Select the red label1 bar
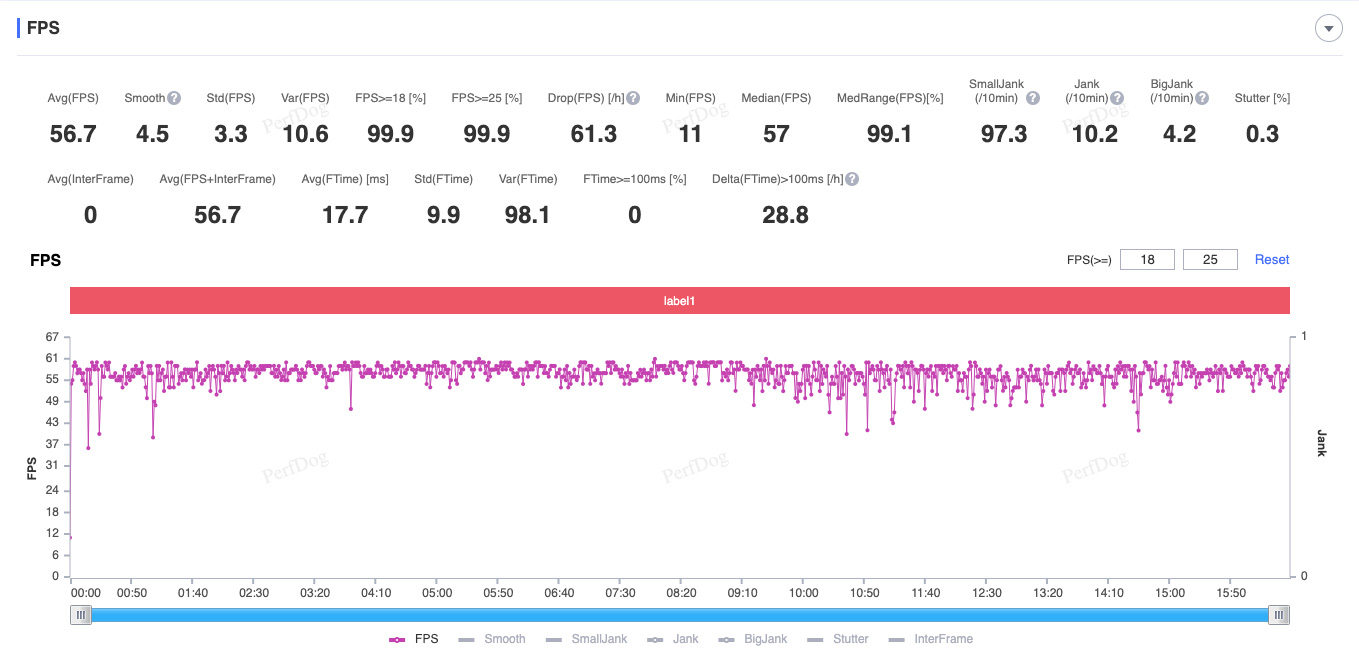Screen dimensions: 1359x650 coord(679,301)
